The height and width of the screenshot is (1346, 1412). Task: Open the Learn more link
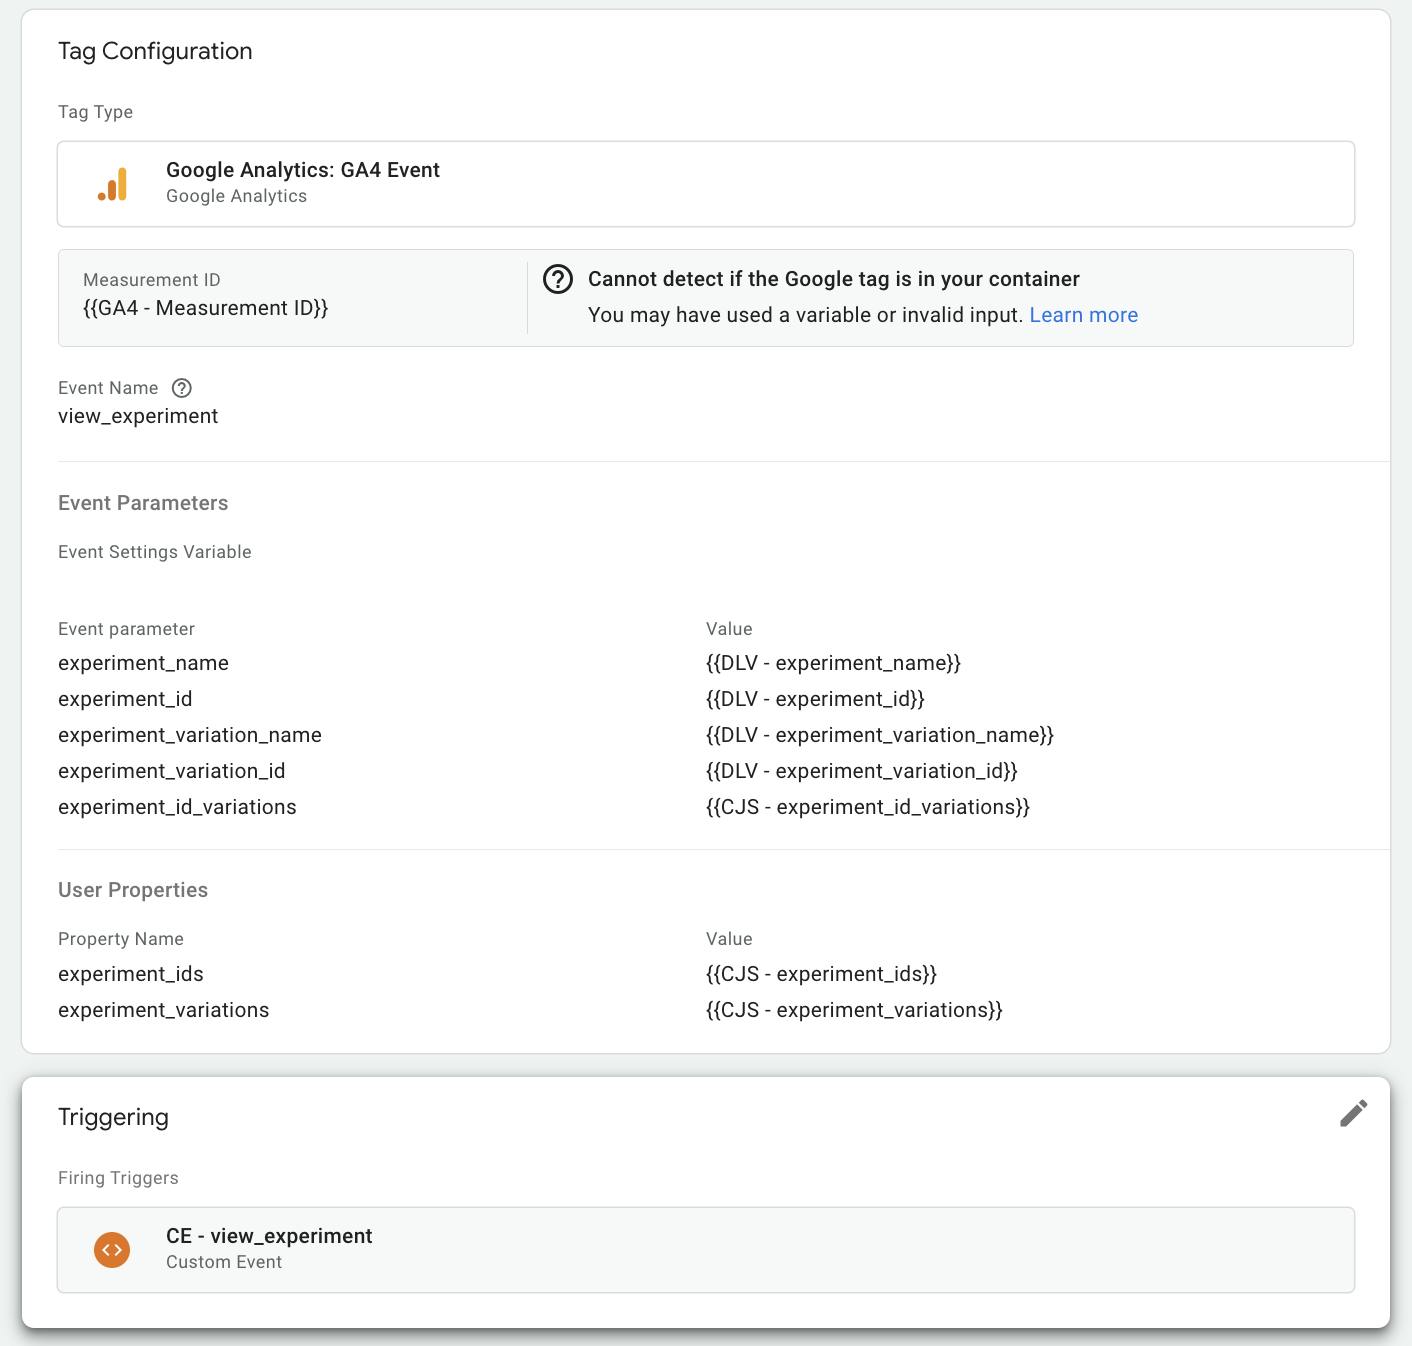pos(1083,315)
